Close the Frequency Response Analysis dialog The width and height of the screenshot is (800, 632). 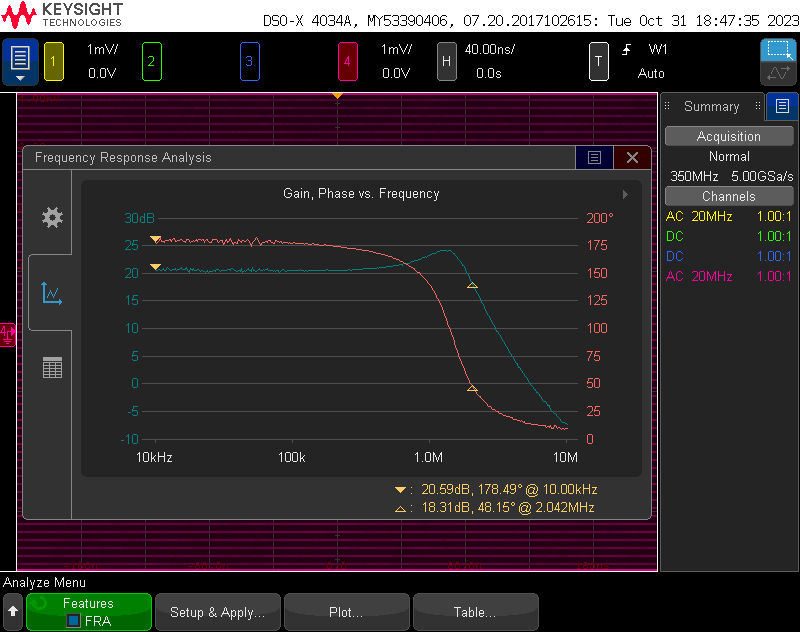(632, 158)
